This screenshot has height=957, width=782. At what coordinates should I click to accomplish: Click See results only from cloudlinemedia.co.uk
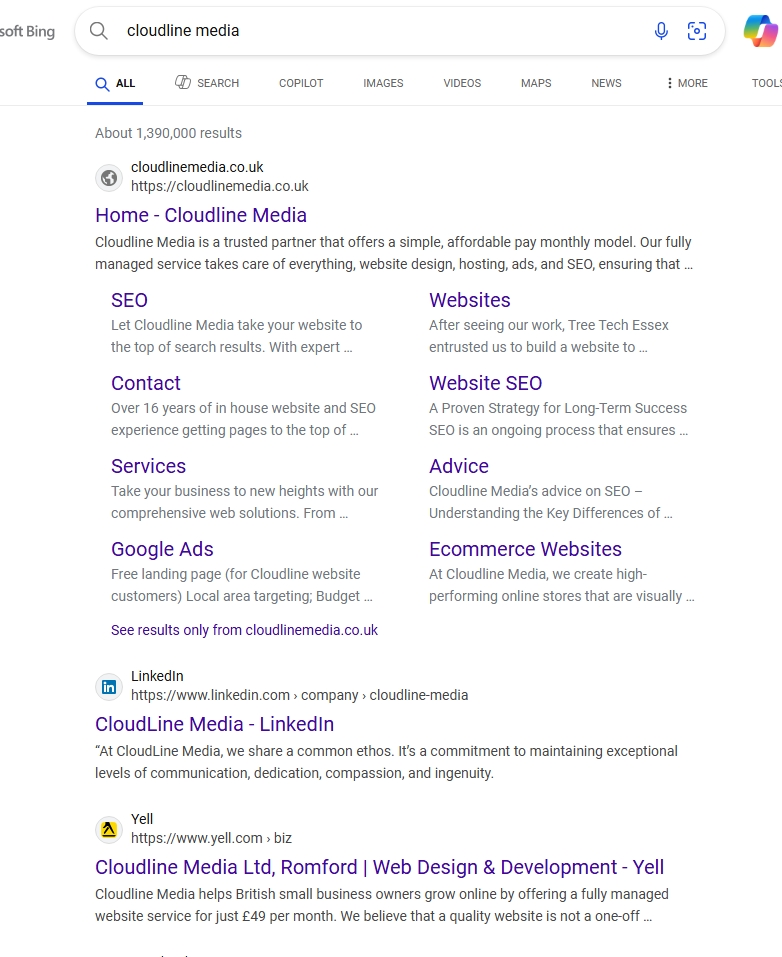[x=244, y=630]
